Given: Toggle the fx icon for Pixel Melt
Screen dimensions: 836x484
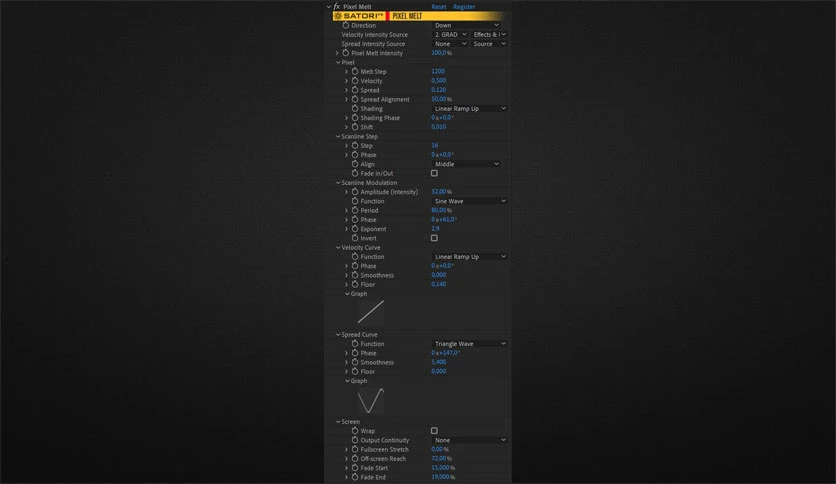Looking at the screenshot, I should pos(336,6).
